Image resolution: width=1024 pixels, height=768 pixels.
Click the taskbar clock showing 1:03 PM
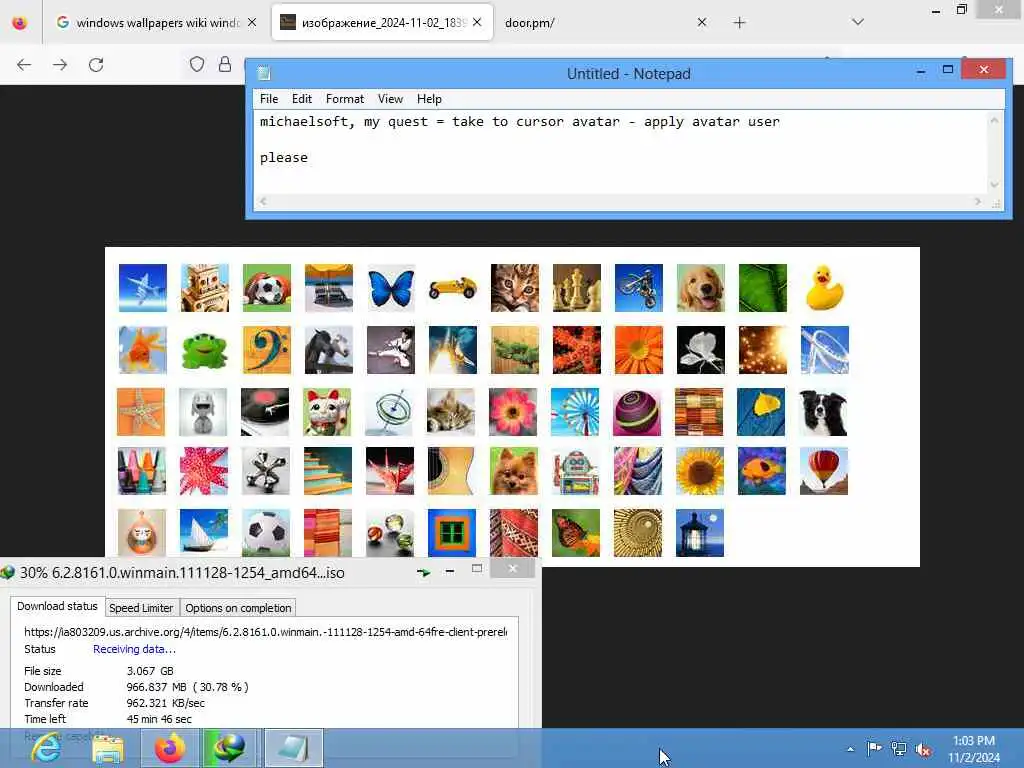pos(974,749)
